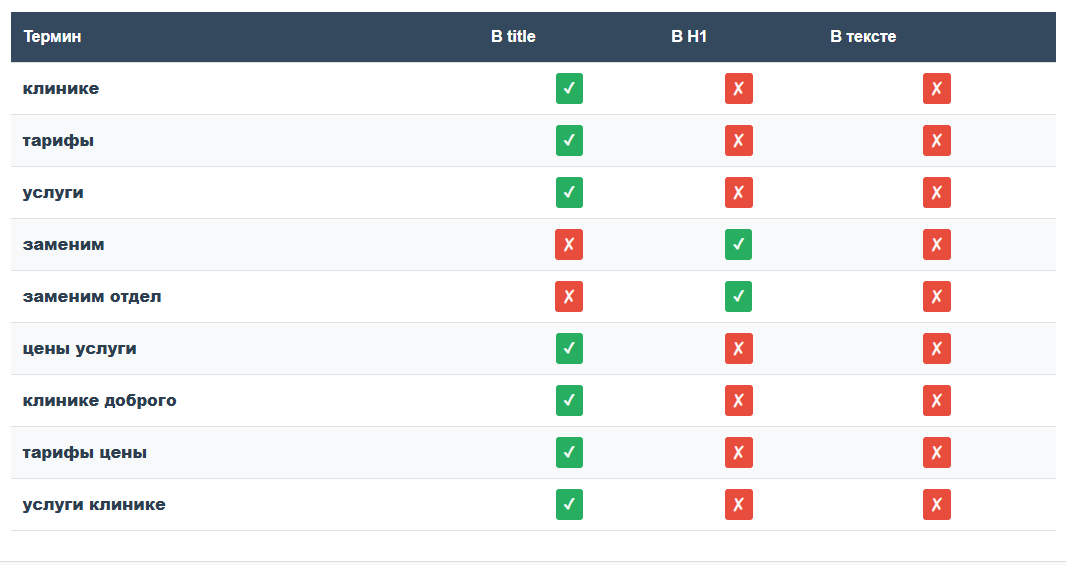
Task: Click red cross in тексте column for цены услуги
Action: (x=936, y=349)
